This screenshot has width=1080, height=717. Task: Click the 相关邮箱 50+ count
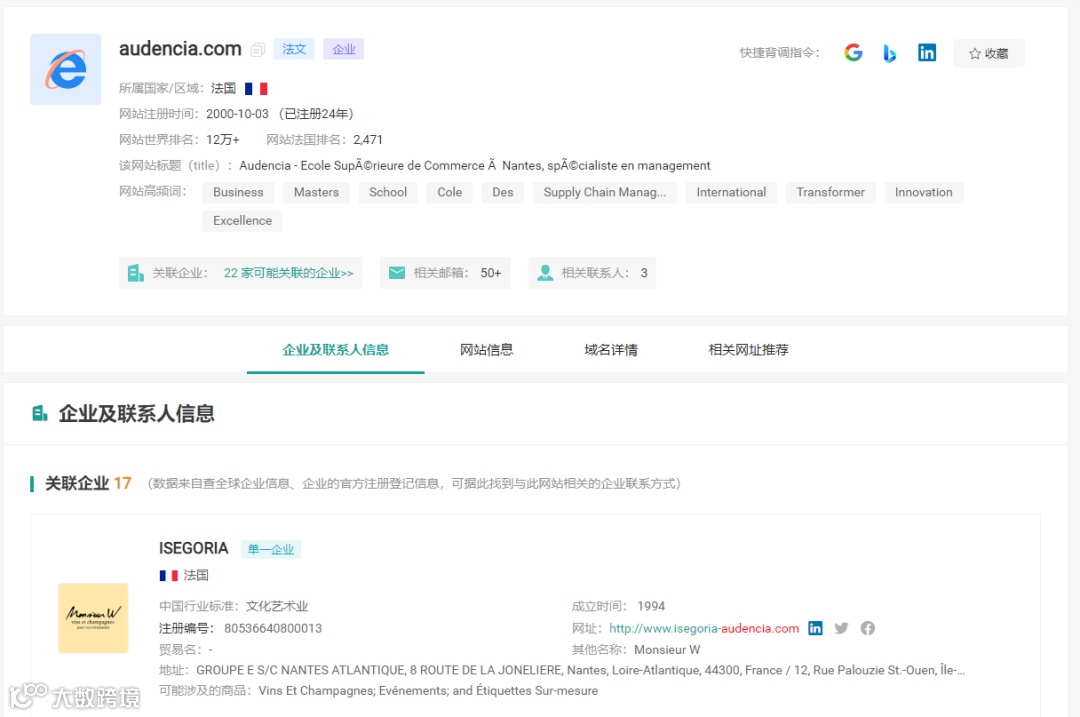(490, 273)
